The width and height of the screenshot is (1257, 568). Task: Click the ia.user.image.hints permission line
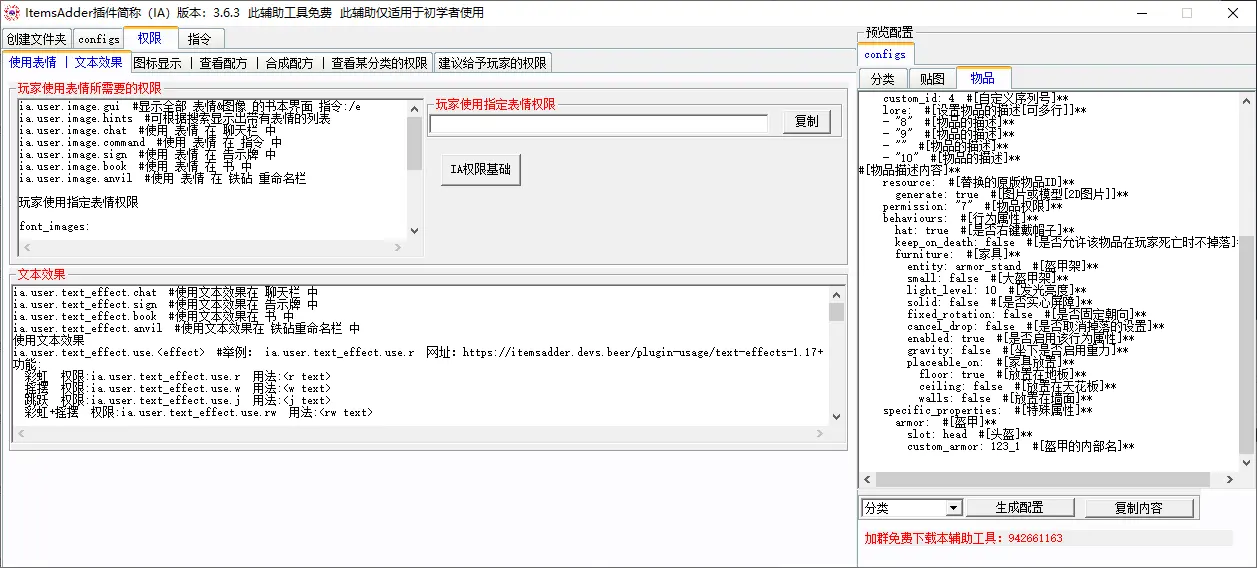175,118
